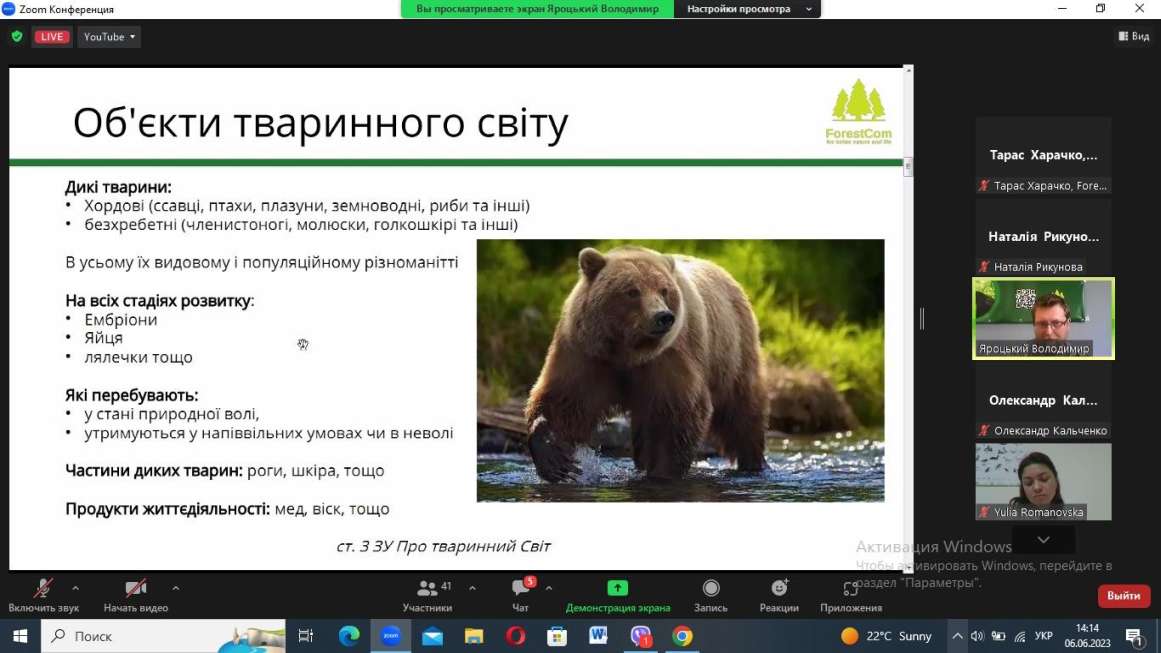The width and height of the screenshot is (1161, 653).
Task: Click the brown bear photo in slide
Action: tap(680, 370)
